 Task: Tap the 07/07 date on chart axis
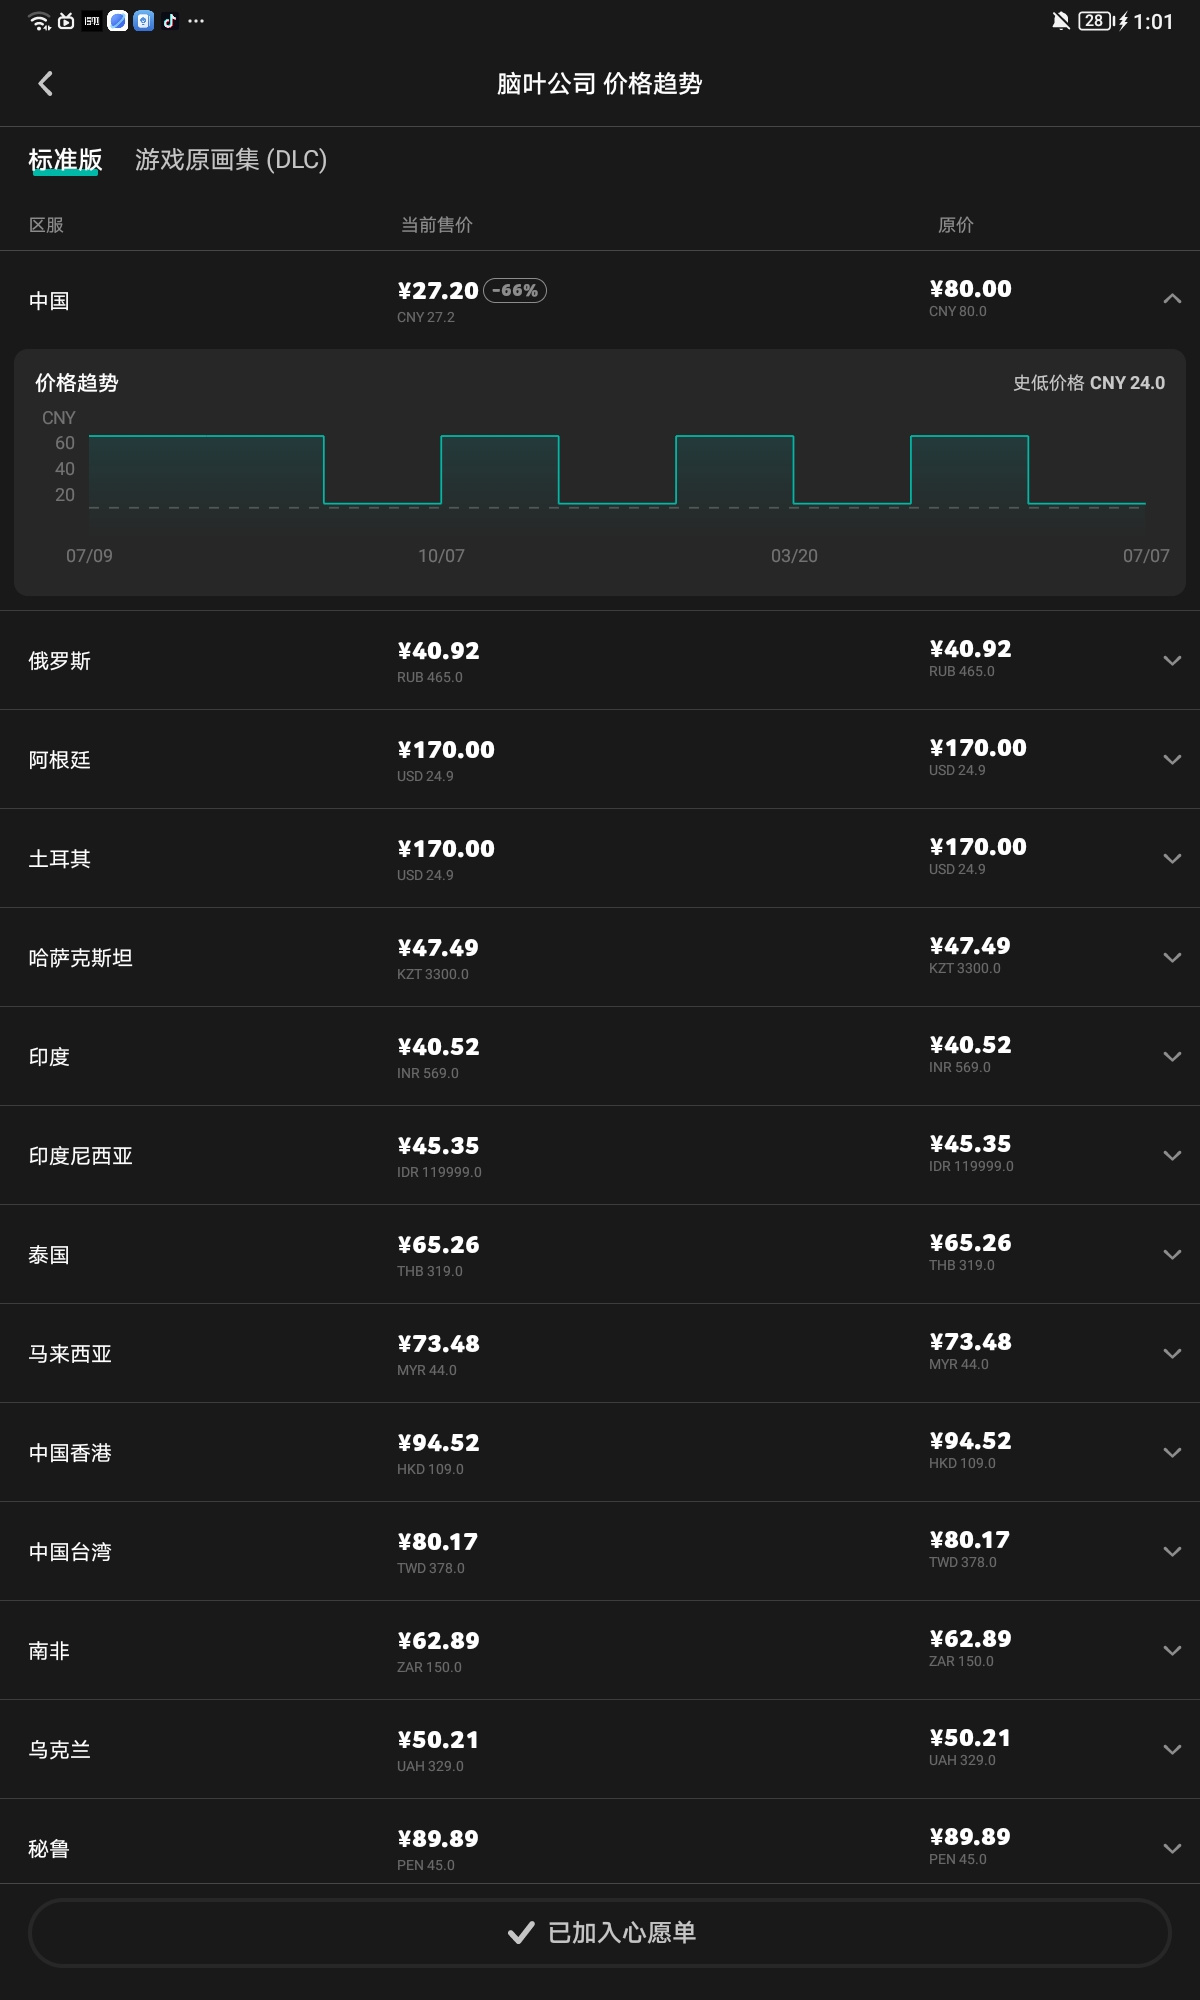[x=1146, y=556]
